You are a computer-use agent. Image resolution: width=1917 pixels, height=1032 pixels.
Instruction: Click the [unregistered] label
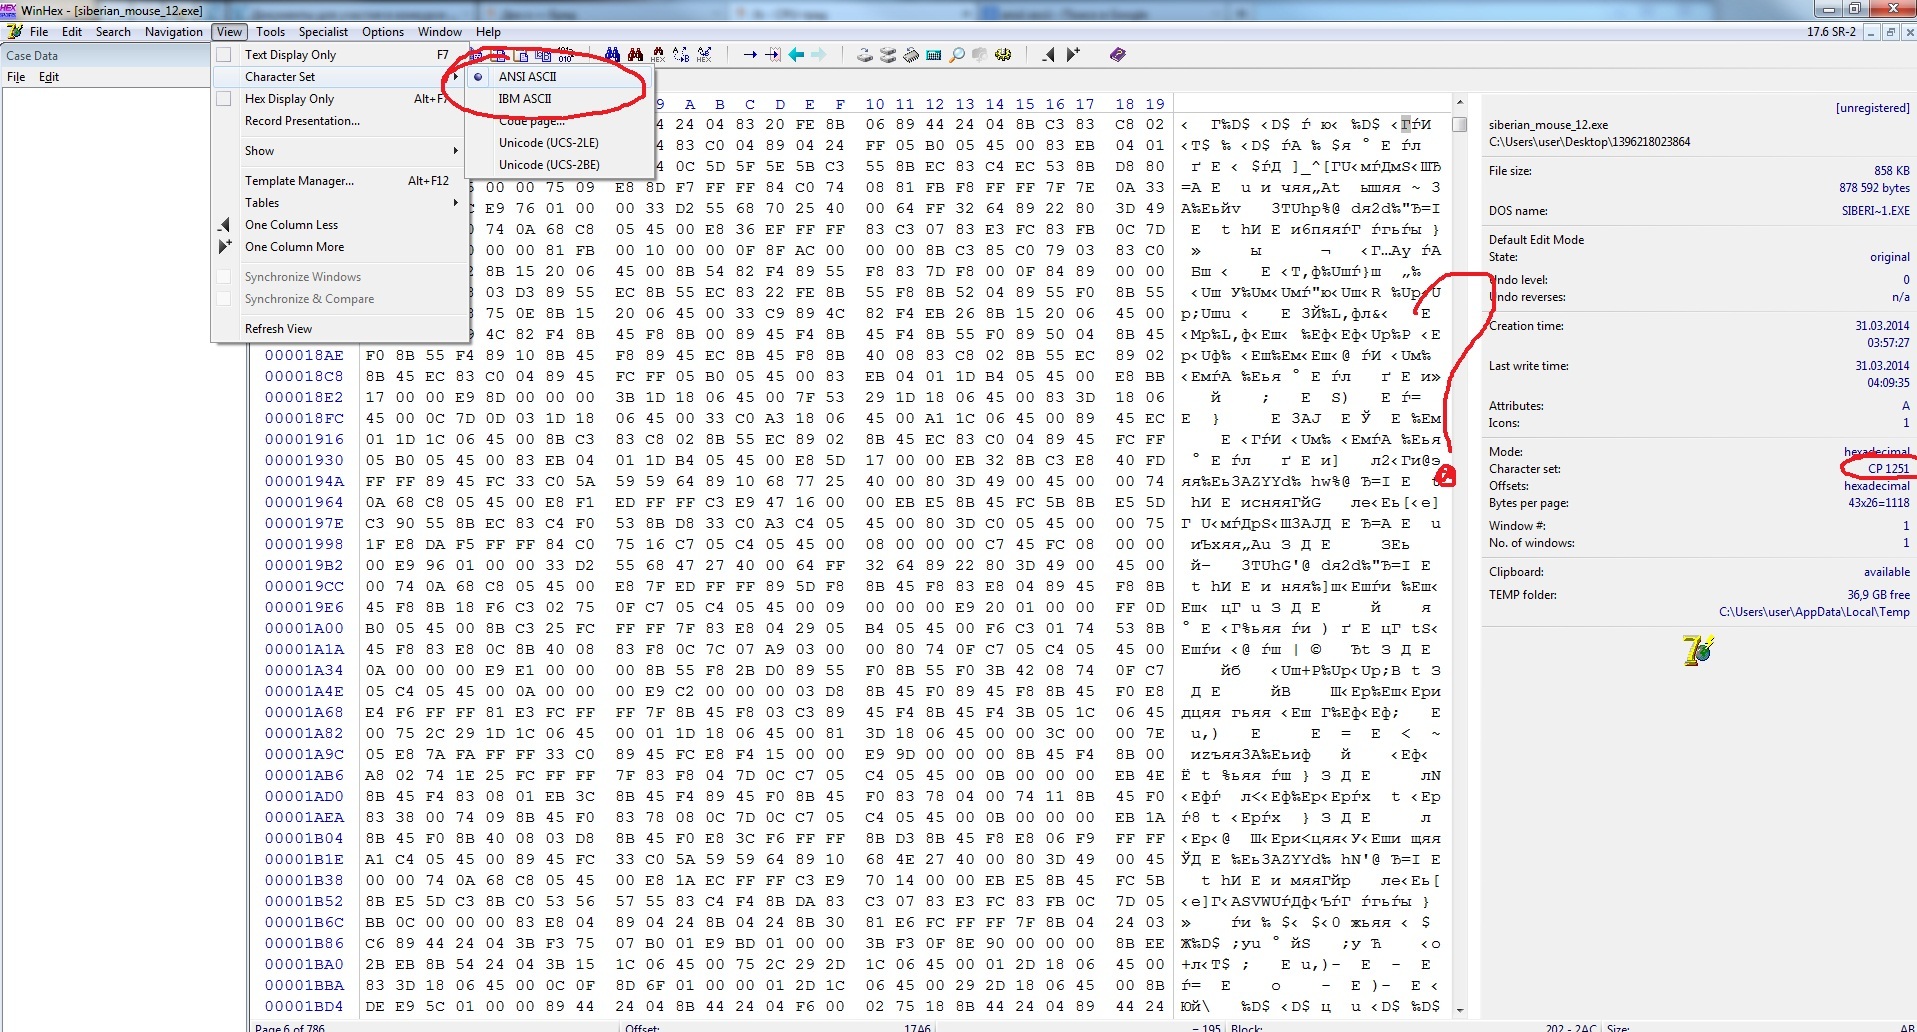point(1872,108)
